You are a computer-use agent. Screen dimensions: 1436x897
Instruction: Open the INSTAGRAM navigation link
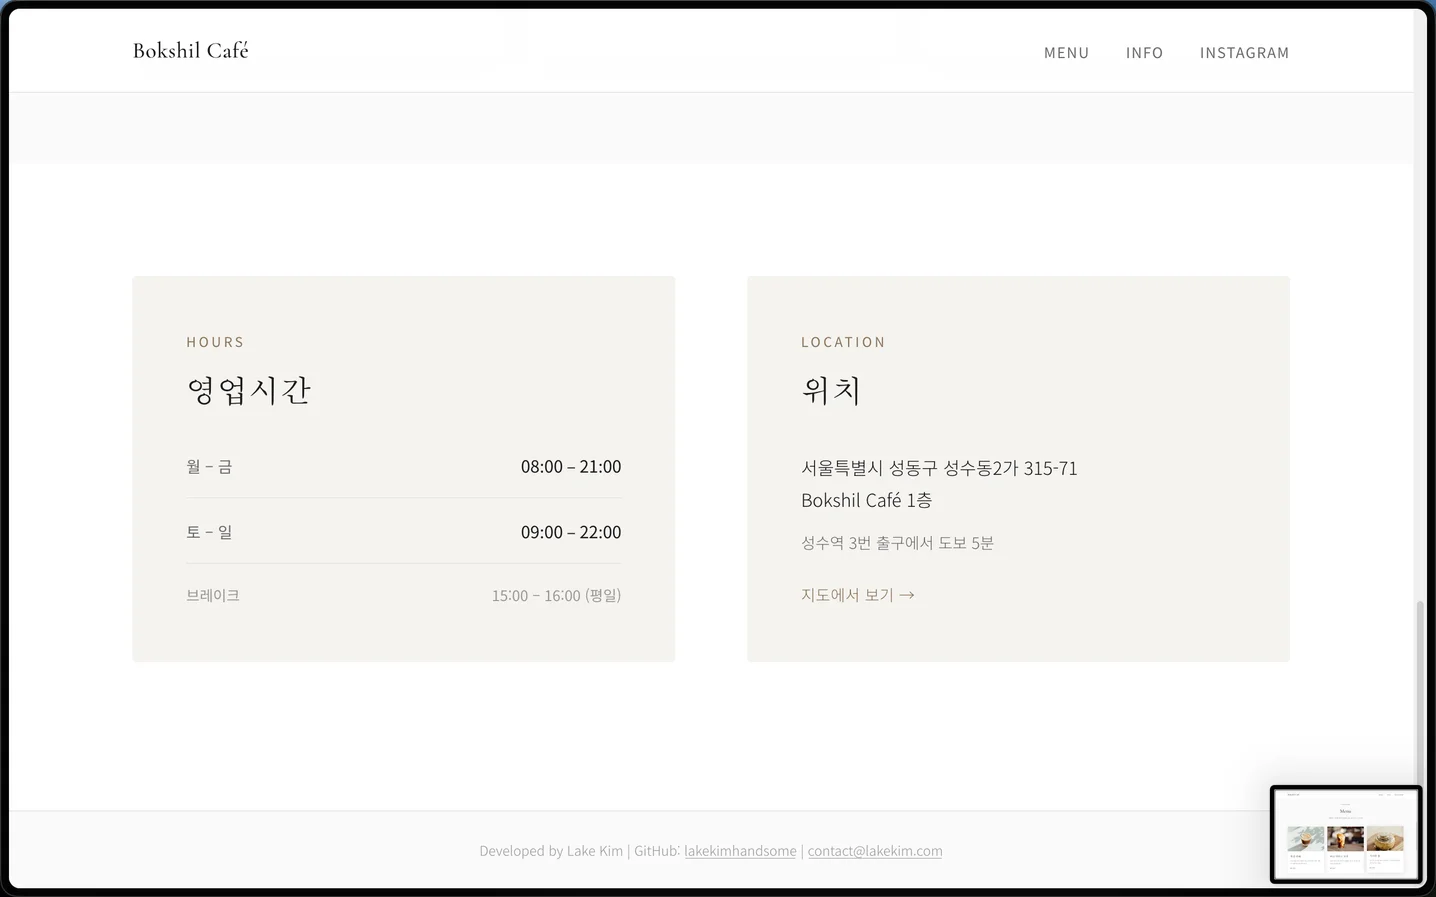click(1244, 53)
